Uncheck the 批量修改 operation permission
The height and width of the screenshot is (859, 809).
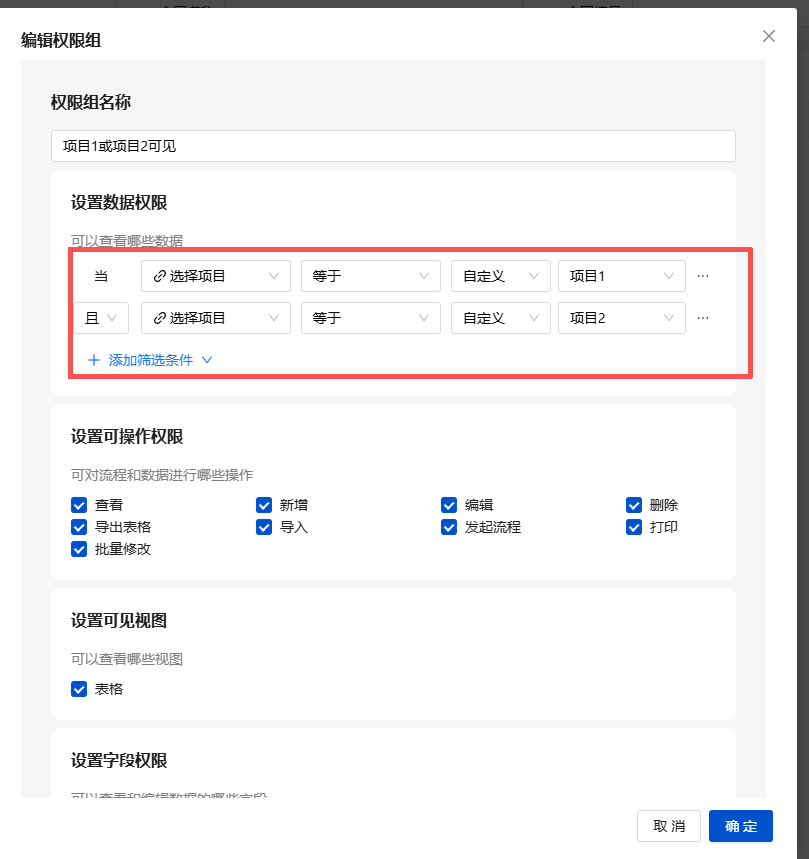(x=79, y=549)
